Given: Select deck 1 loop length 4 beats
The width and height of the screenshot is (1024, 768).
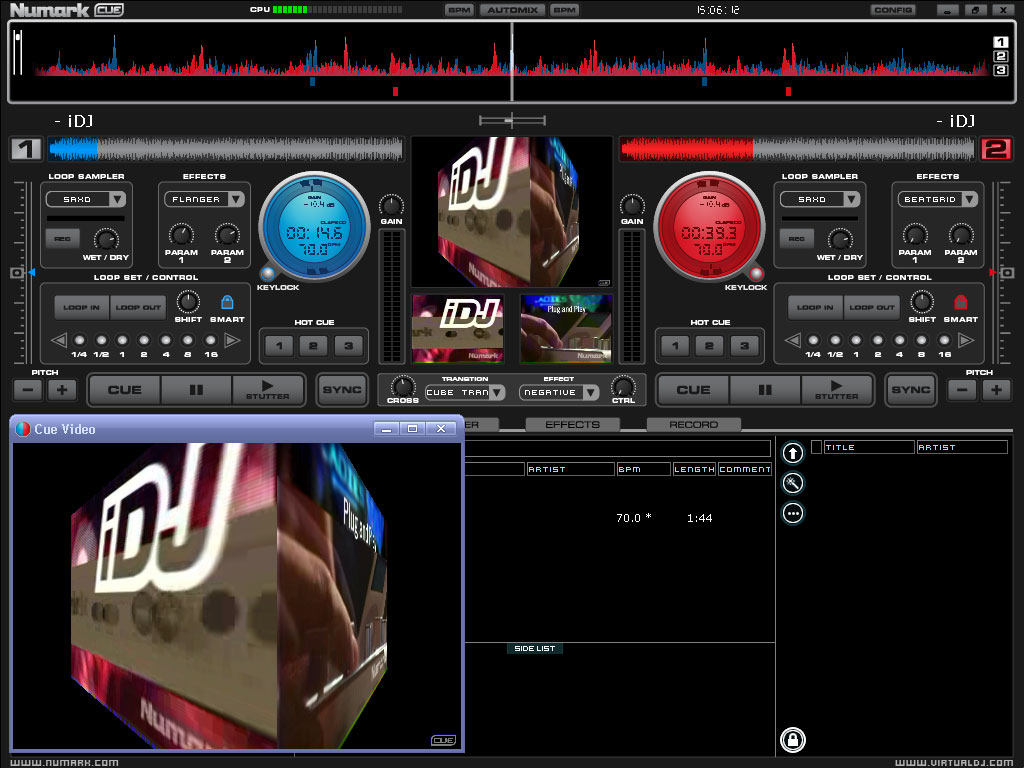Looking at the screenshot, I should click(166, 340).
